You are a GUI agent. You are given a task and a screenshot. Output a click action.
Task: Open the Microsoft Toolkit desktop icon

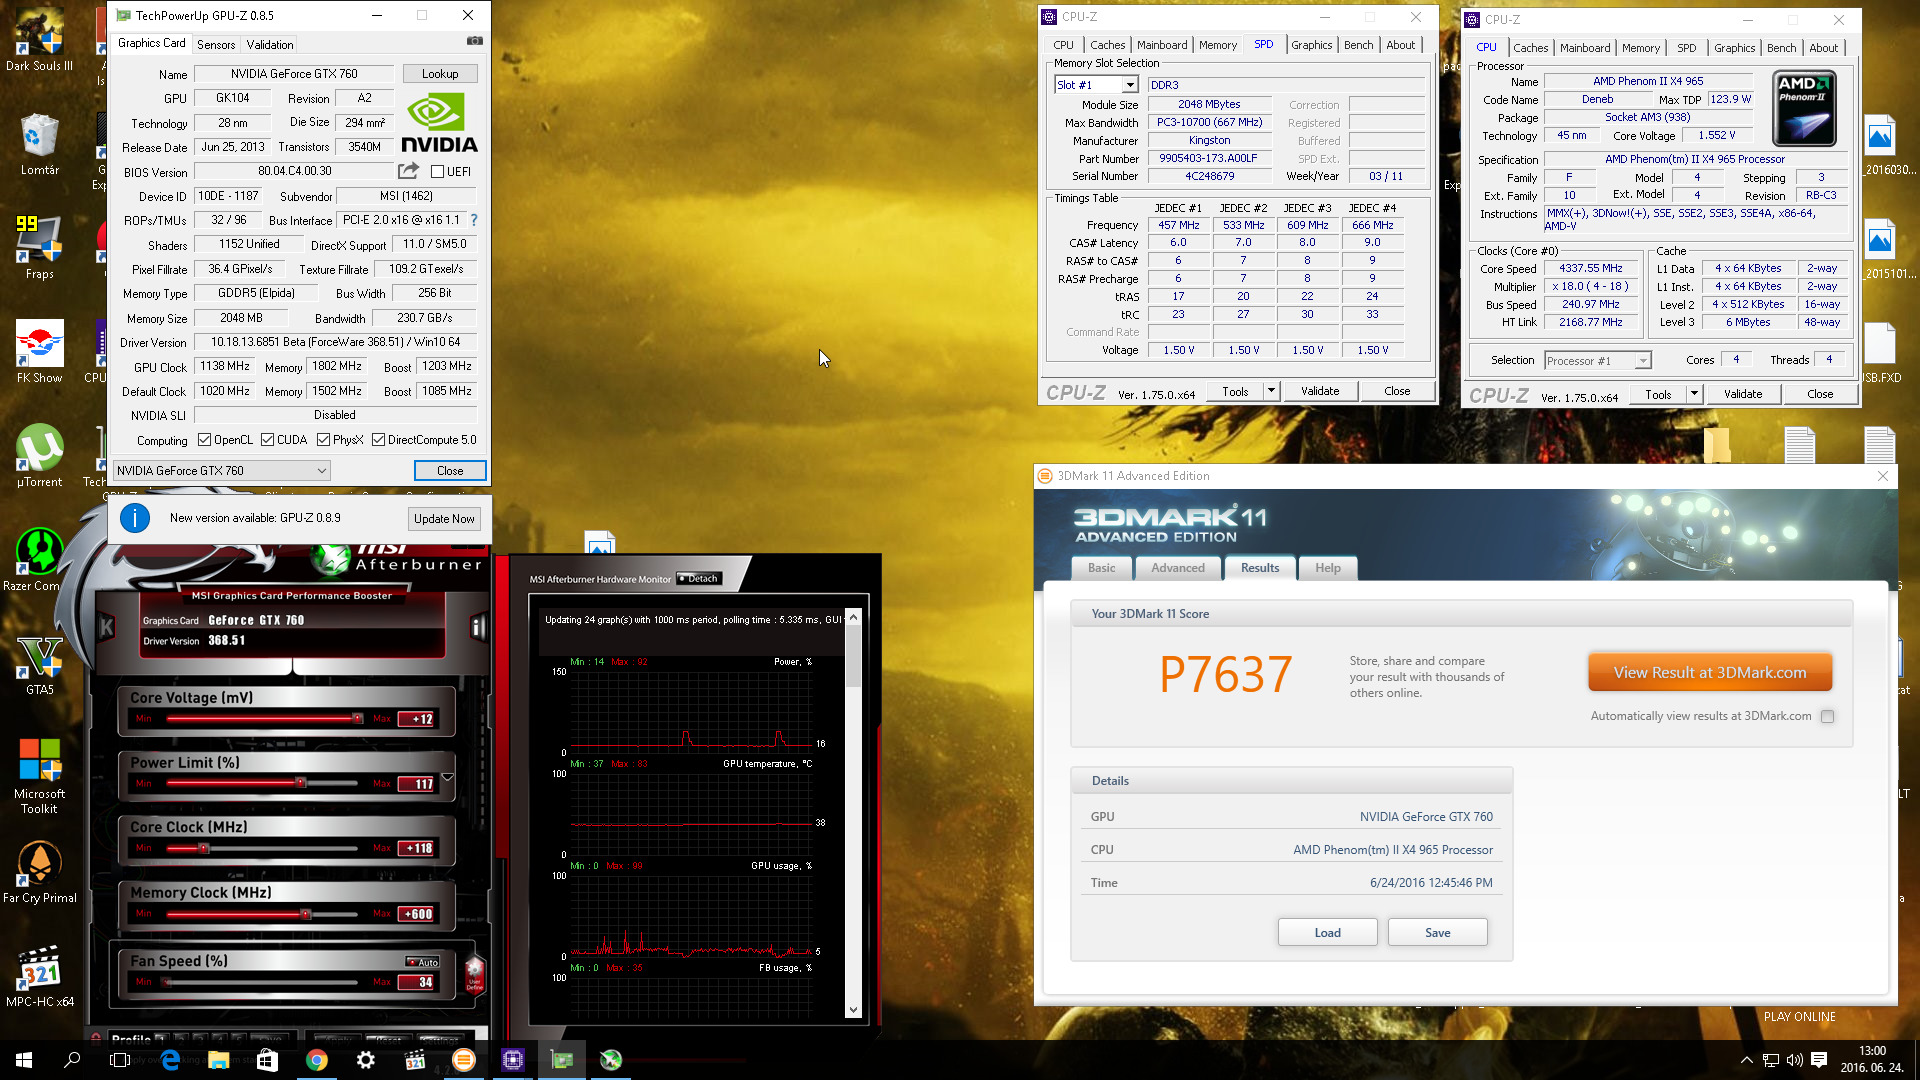(x=40, y=776)
